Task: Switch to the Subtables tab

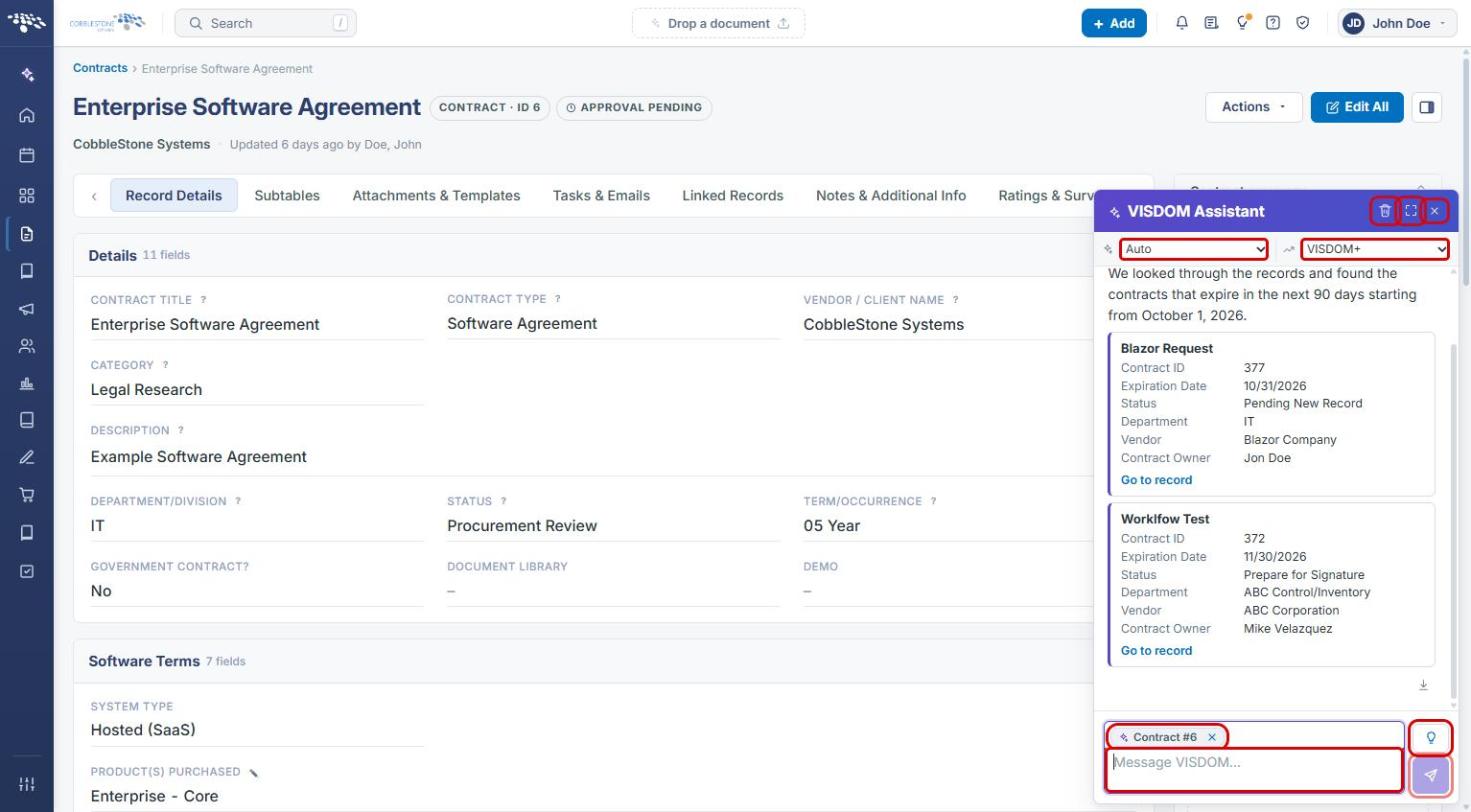Action: pyautogui.click(x=287, y=195)
